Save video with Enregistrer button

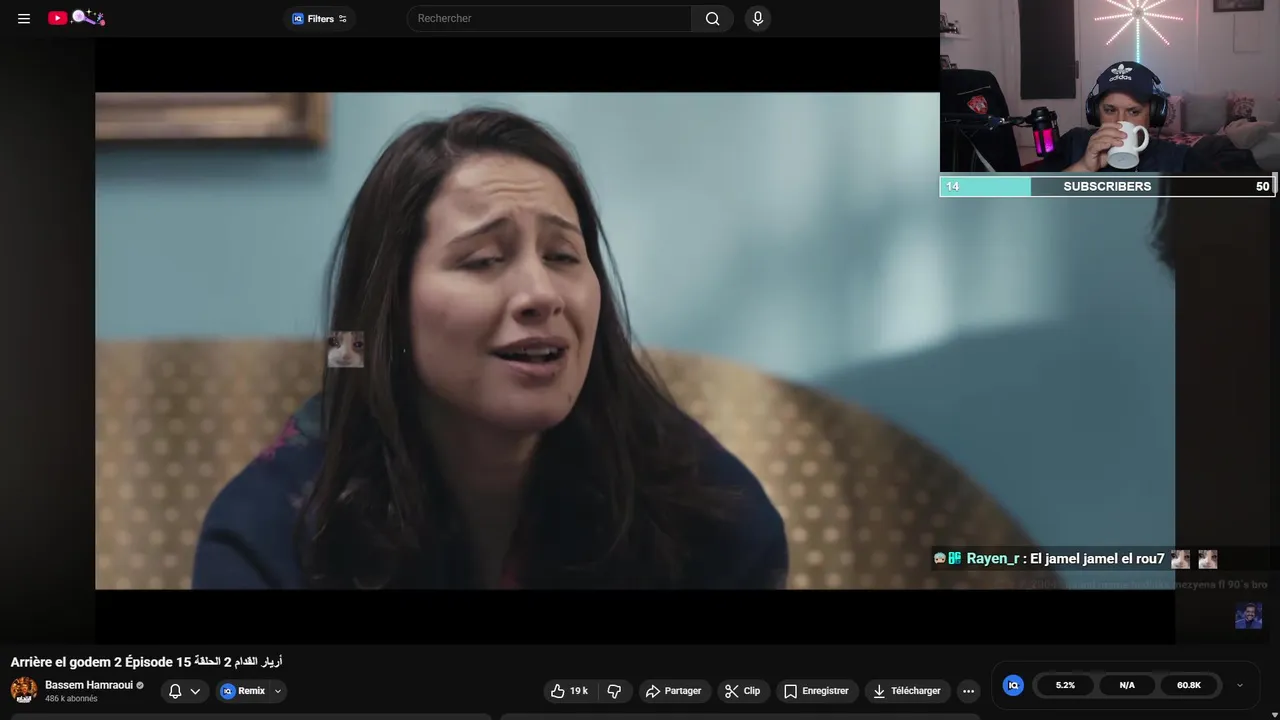point(816,691)
